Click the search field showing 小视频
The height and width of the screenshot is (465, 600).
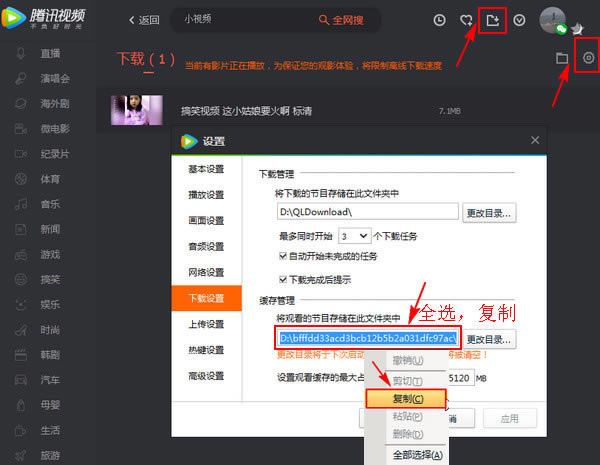point(245,20)
